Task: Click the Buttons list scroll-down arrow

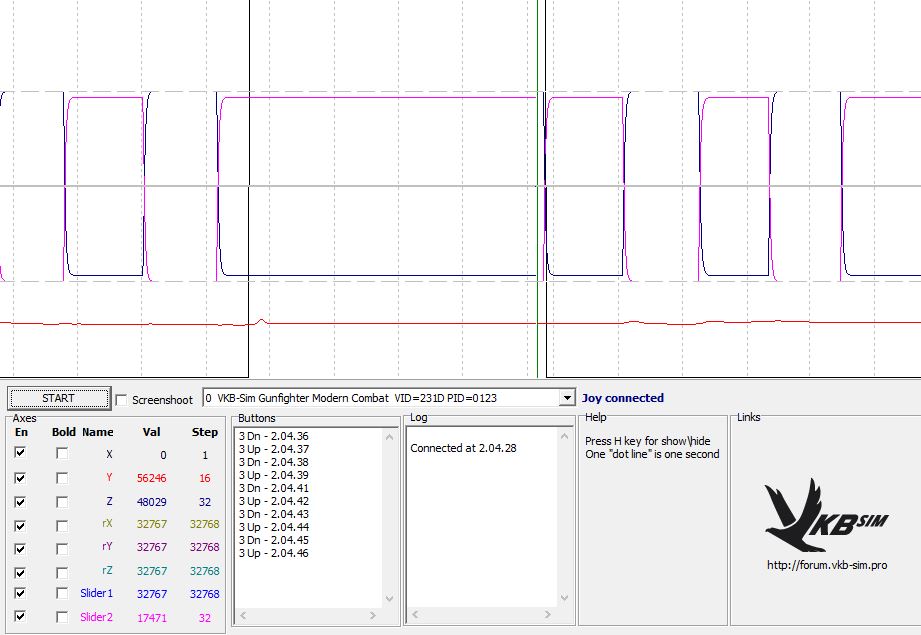Action: [390, 599]
